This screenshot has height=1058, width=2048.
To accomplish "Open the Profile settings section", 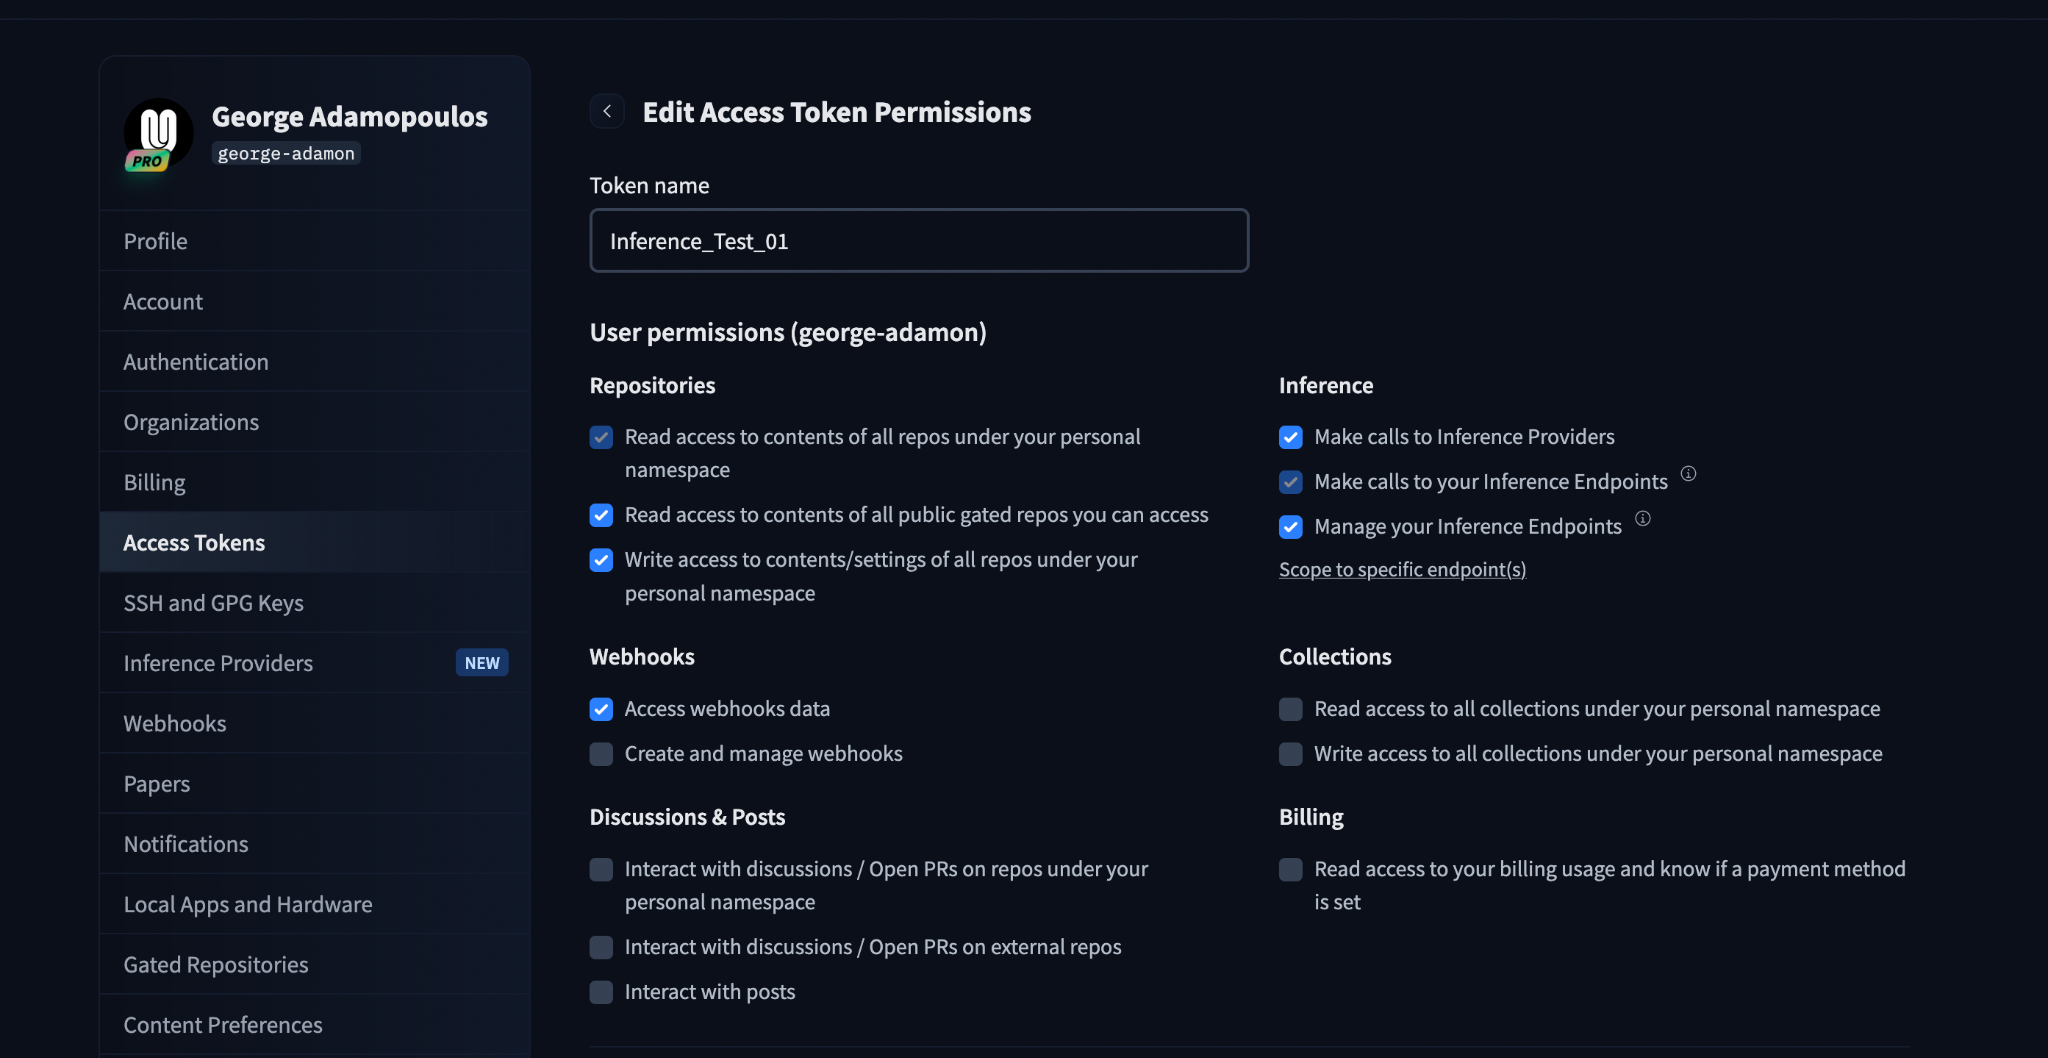I will coord(156,241).
